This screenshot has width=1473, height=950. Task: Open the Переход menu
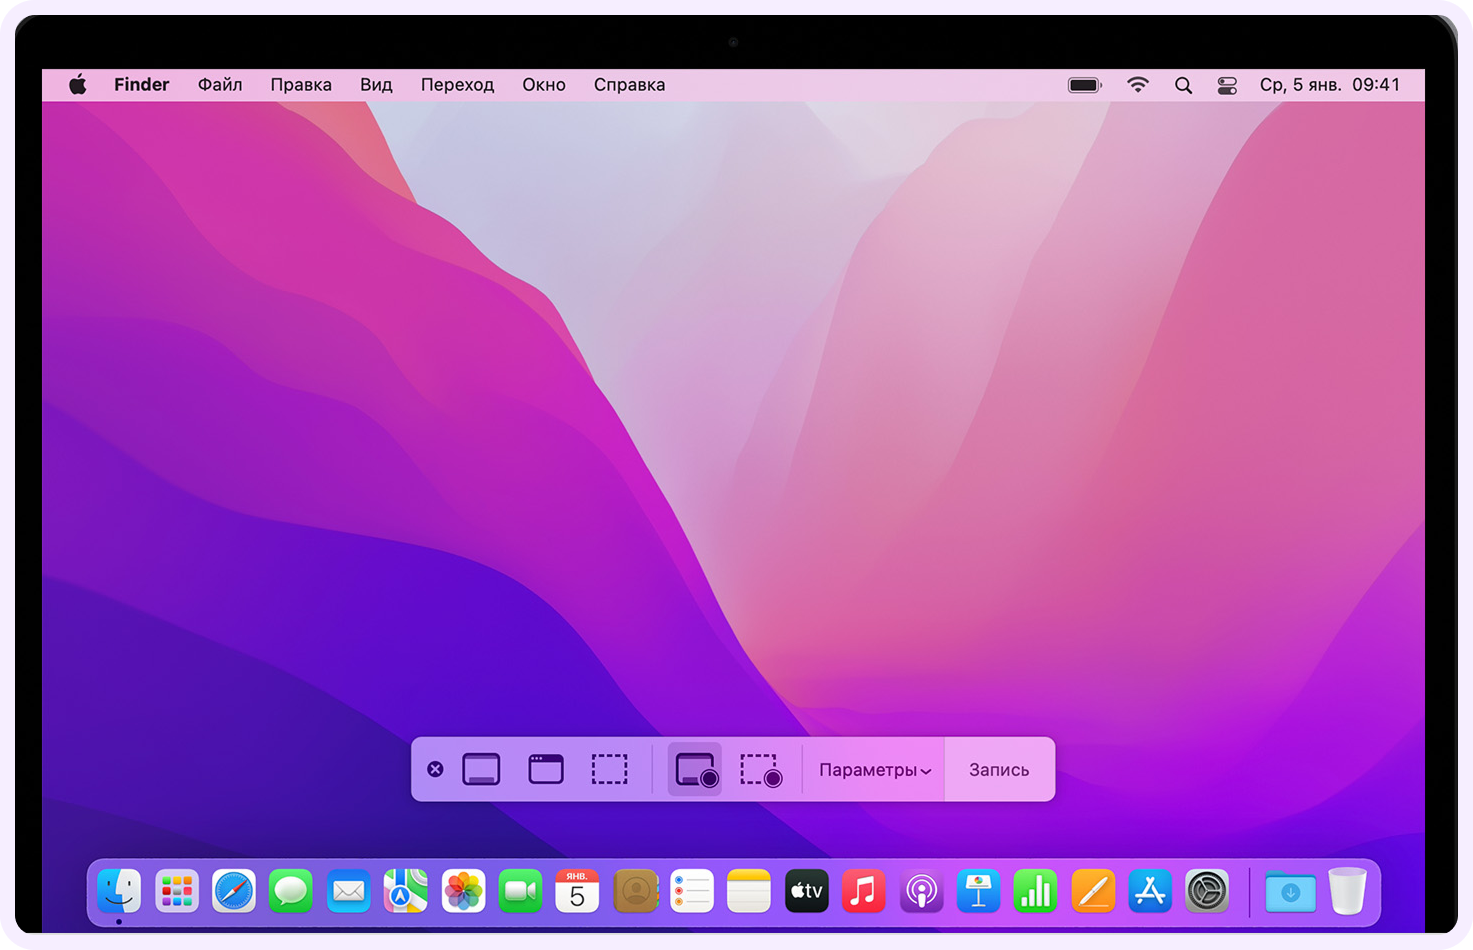click(x=457, y=85)
